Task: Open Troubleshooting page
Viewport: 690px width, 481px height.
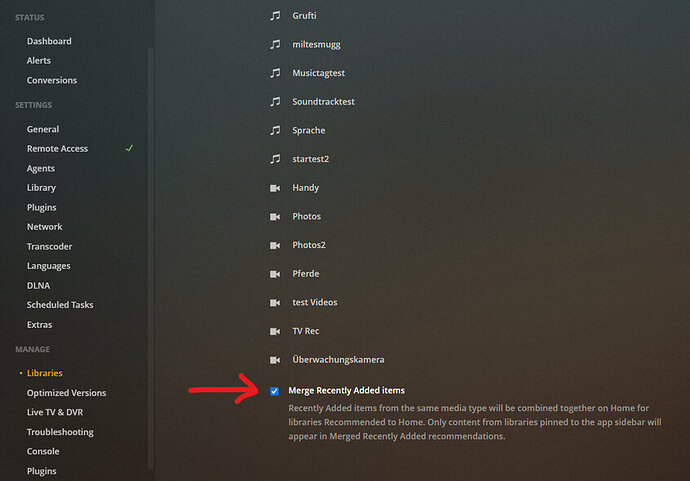Action: (x=60, y=432)
